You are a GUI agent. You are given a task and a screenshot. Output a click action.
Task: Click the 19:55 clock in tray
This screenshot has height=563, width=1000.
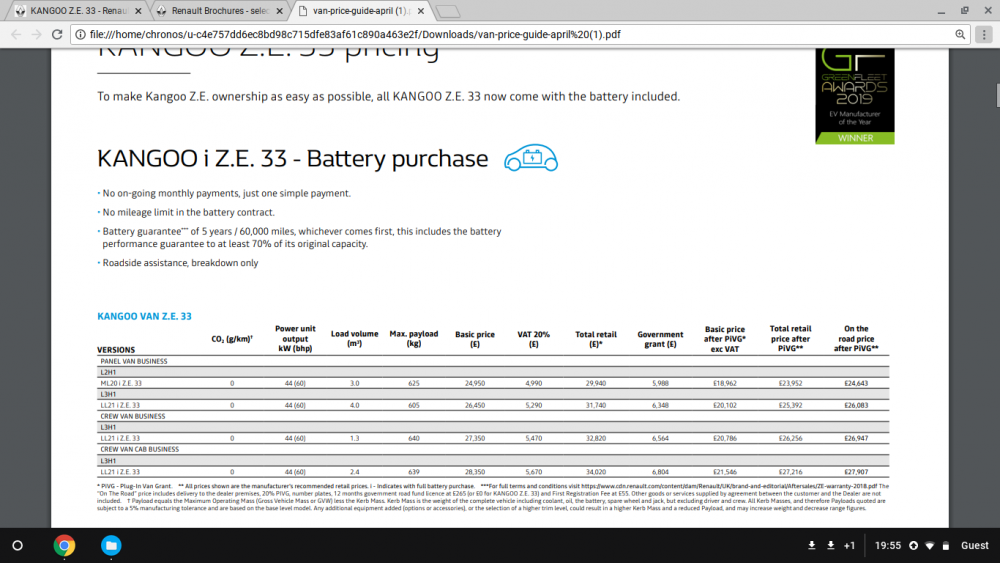[x=888, y=545]
